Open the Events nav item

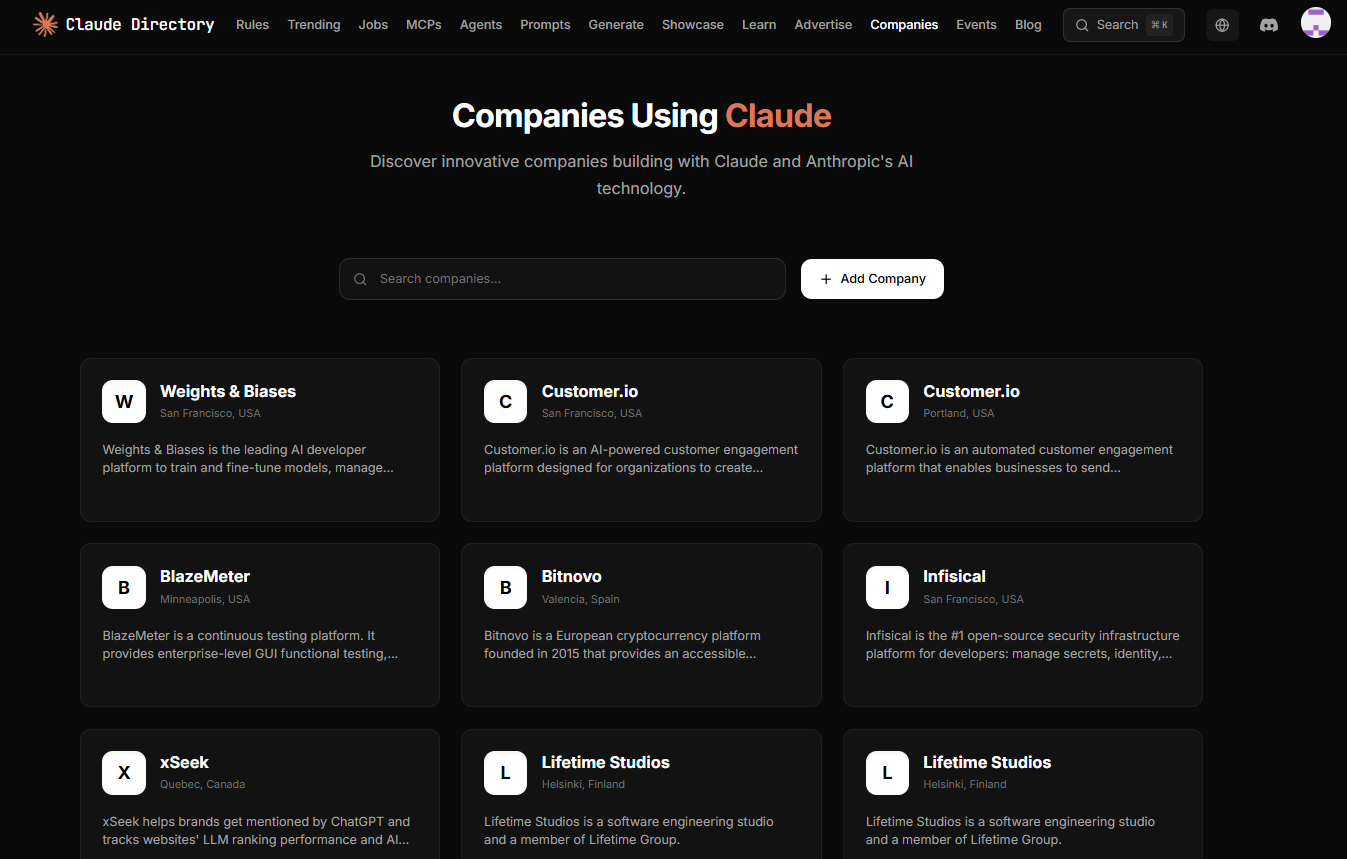976,25
